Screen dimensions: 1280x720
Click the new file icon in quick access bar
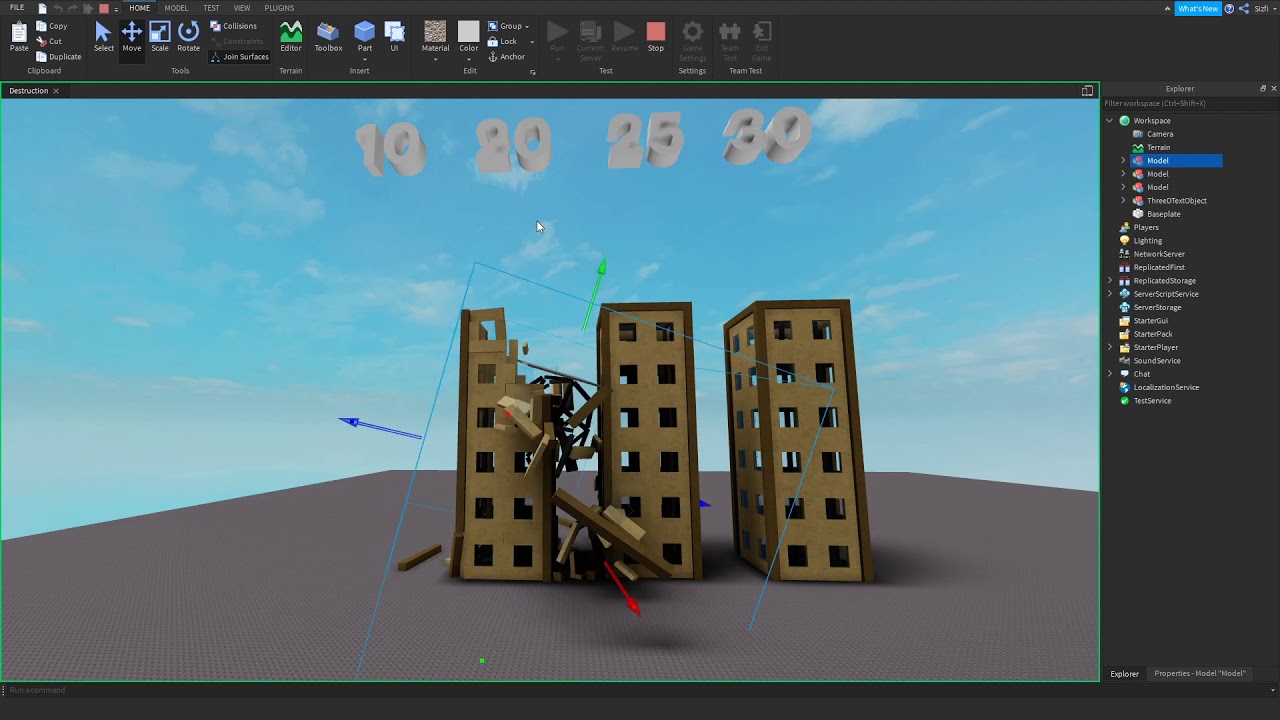42,8
